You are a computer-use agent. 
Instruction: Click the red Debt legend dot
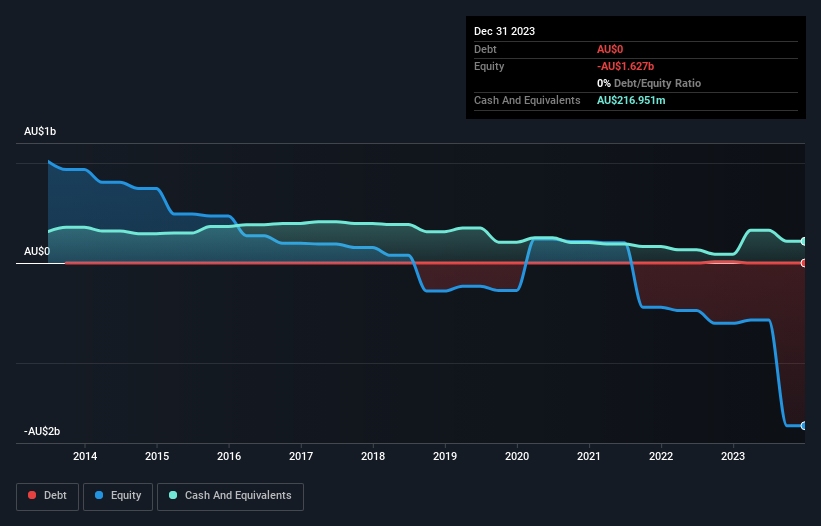click(32, 495)
